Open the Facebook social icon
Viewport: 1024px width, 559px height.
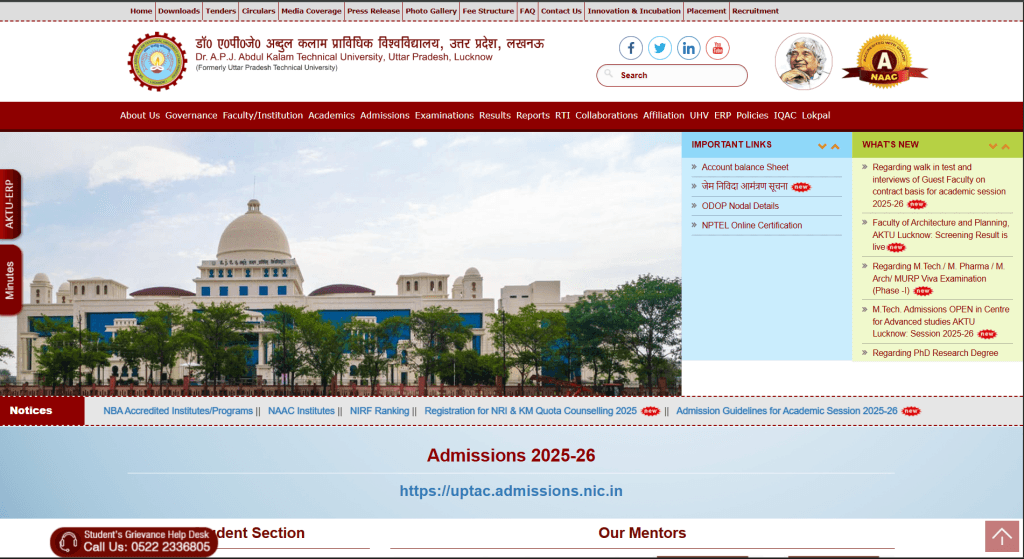point(631,48)
